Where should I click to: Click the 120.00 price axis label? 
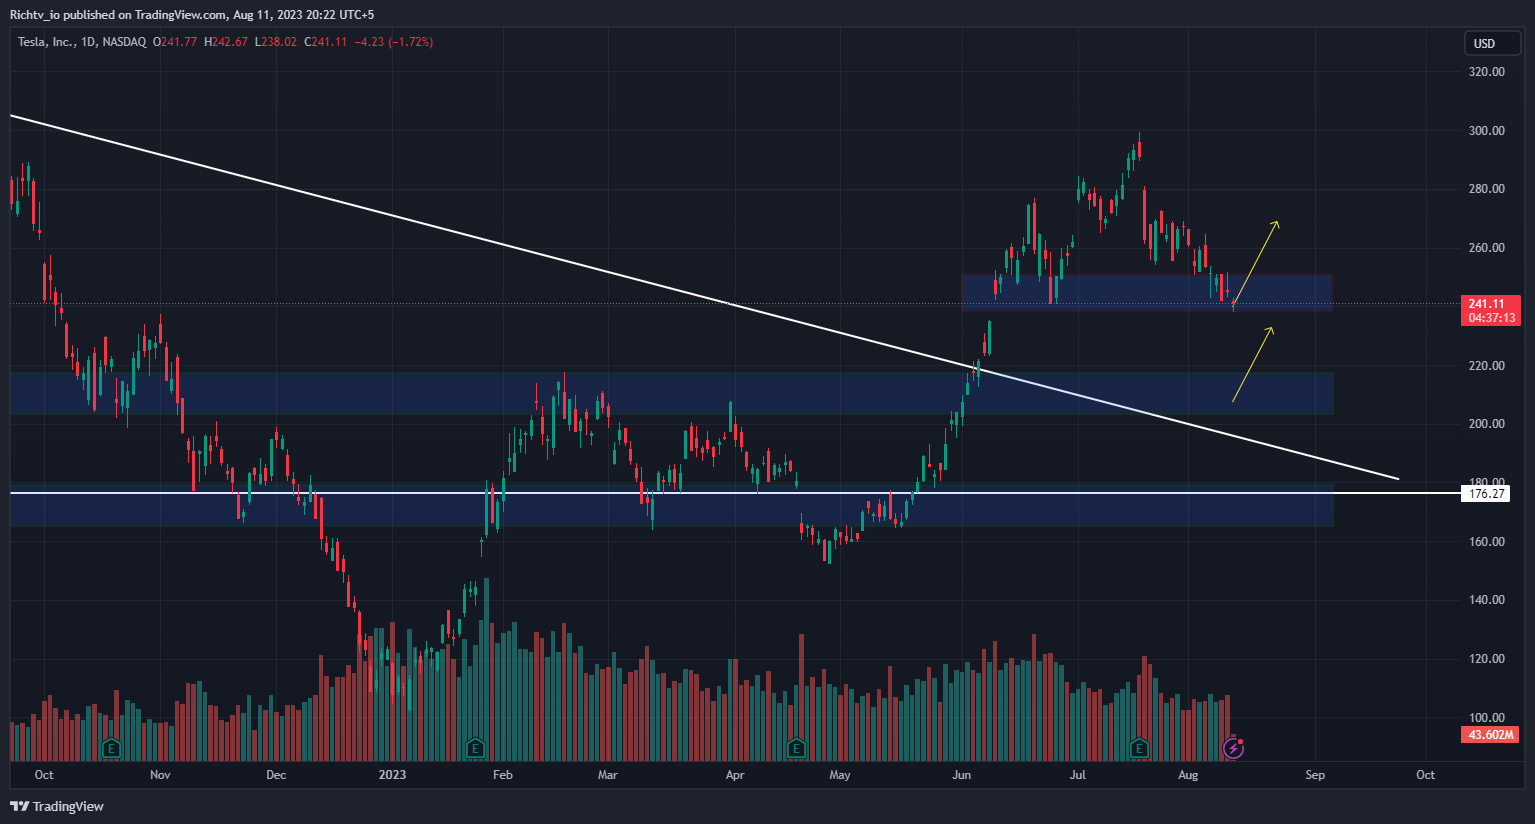click(1487, 659)
